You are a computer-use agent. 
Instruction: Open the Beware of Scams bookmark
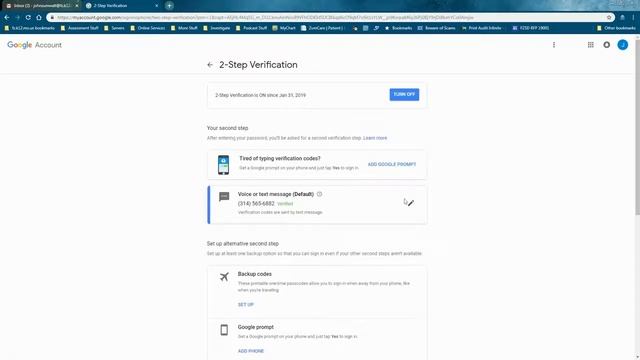[436, 28]
